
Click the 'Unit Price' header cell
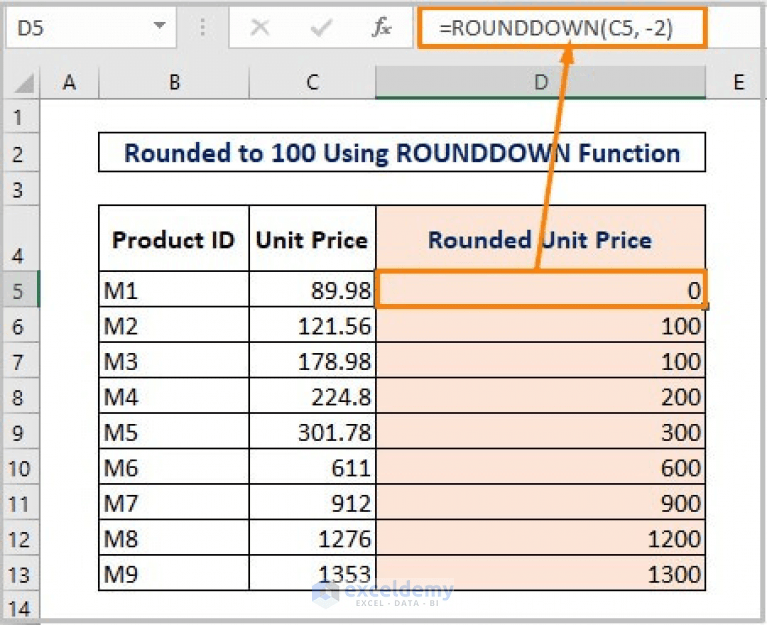313,238
